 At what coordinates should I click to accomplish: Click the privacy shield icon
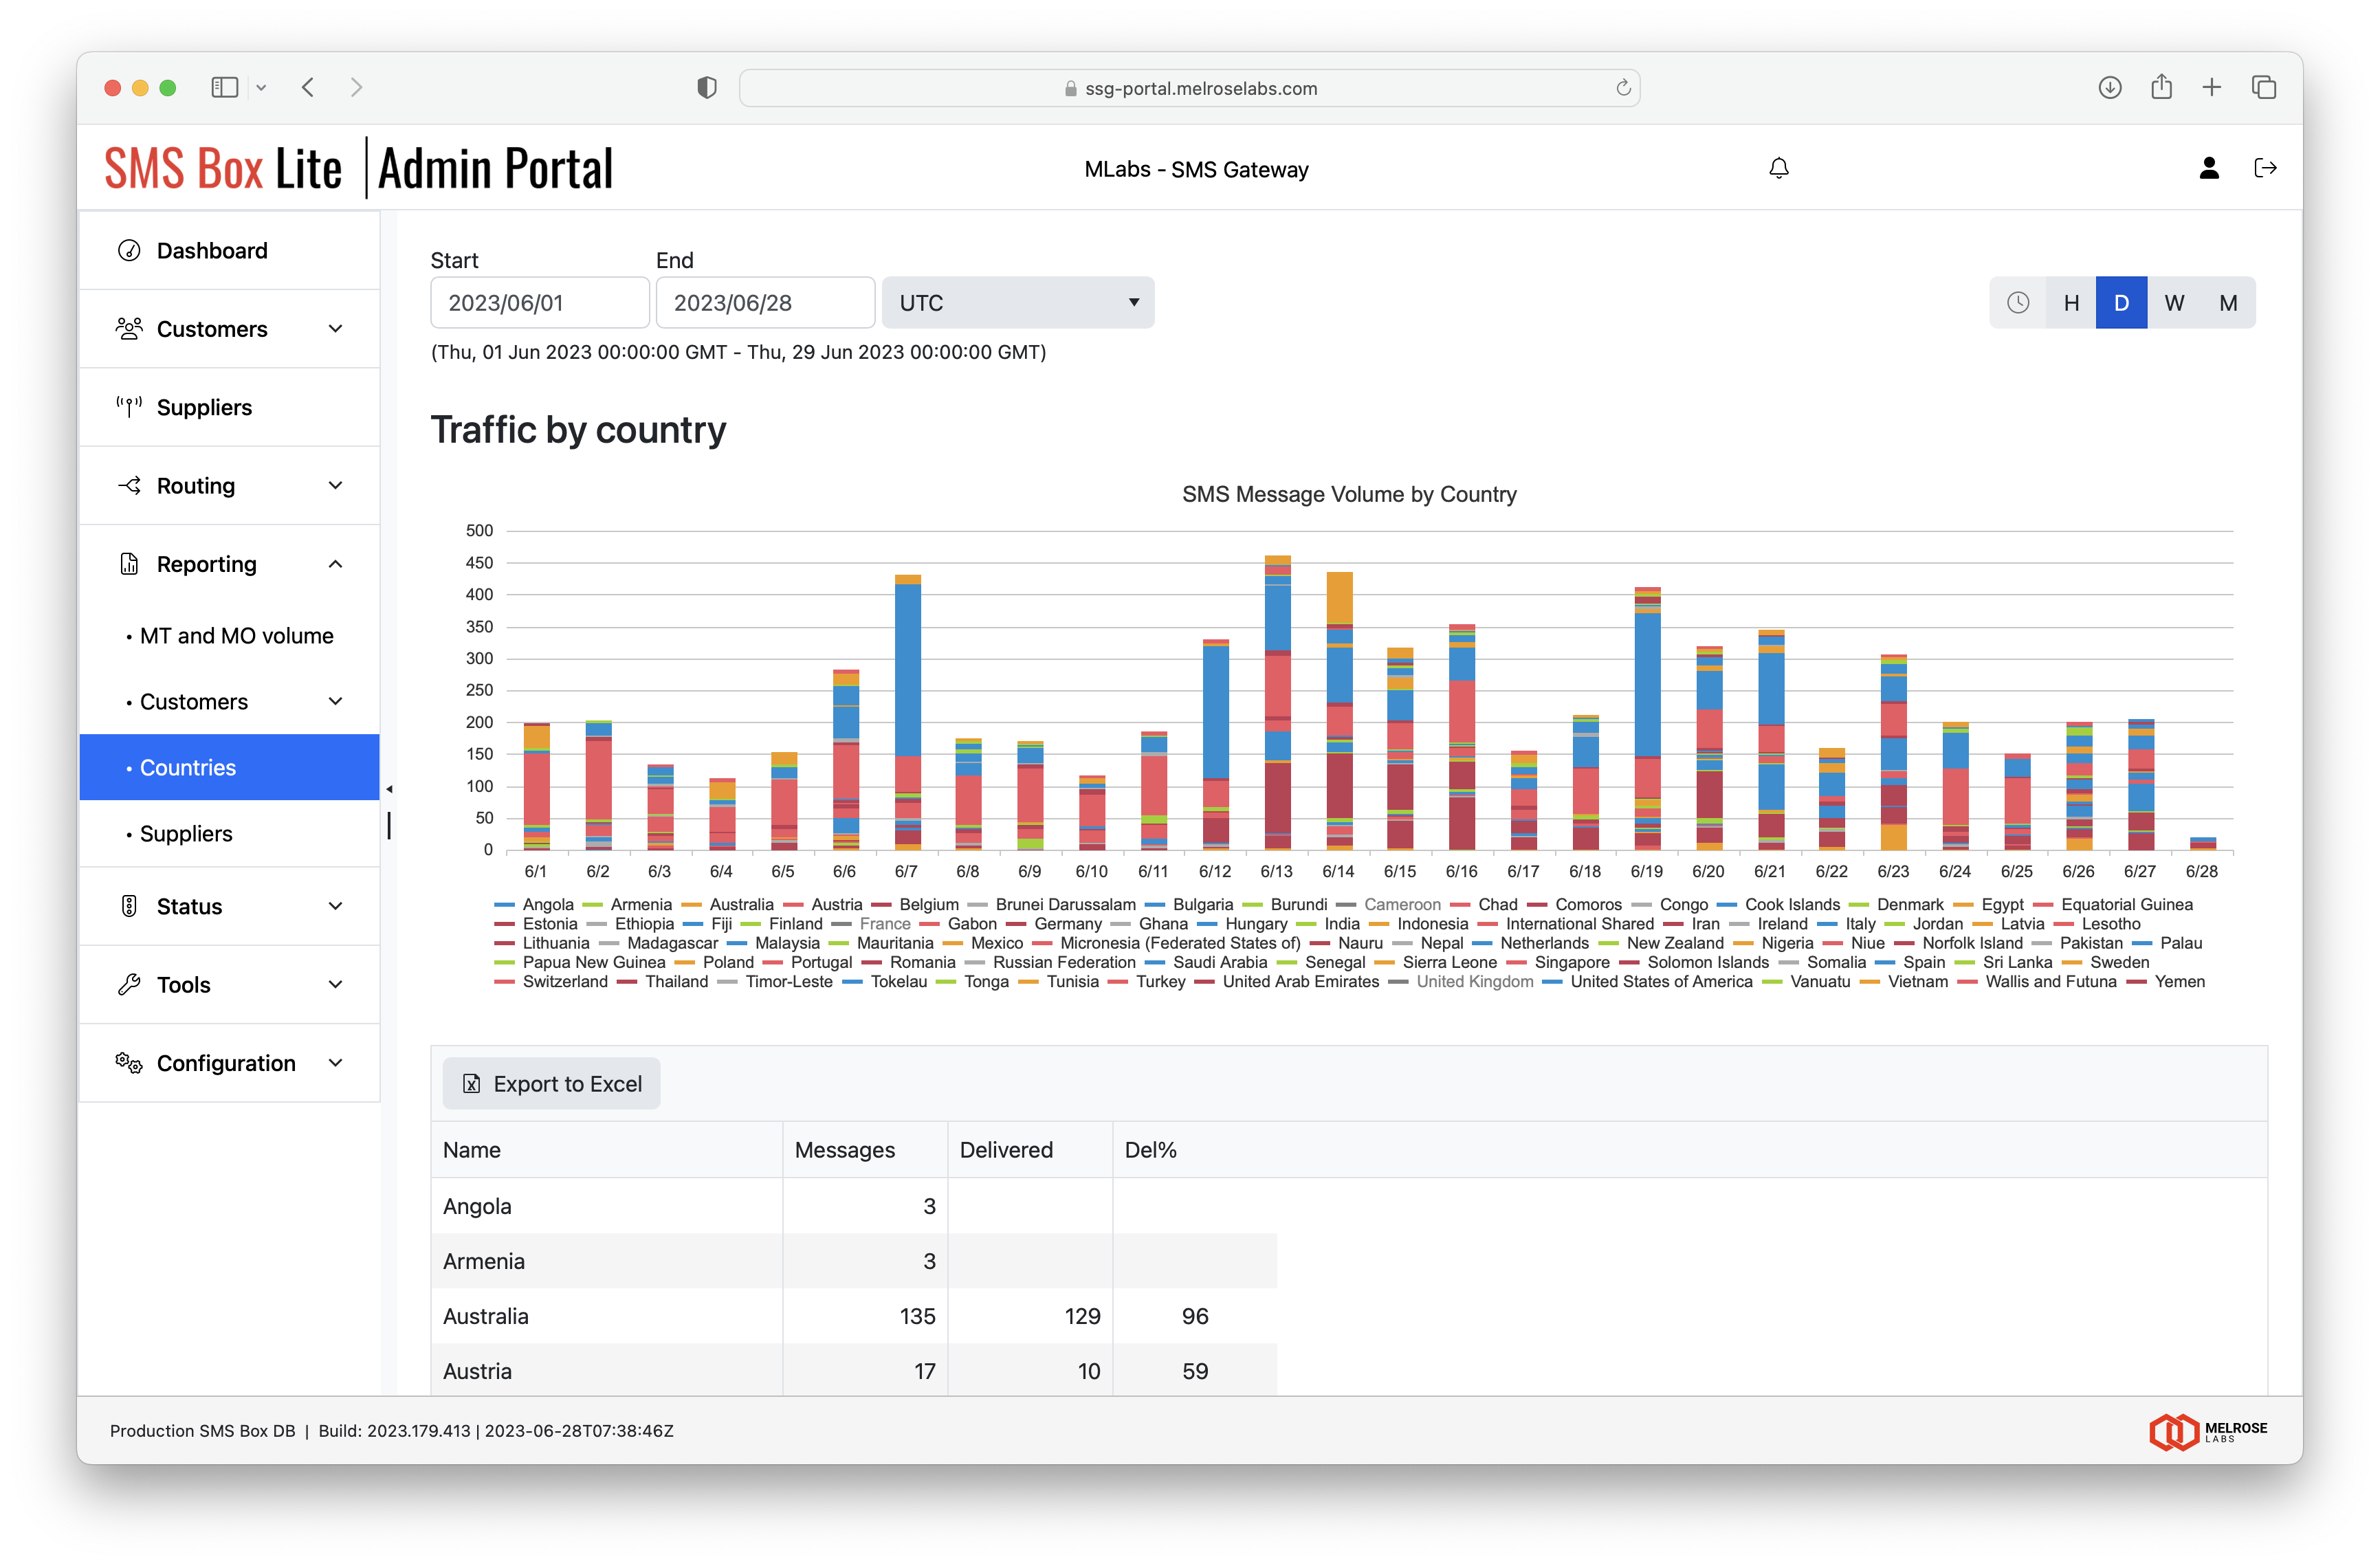pos(707,88)
